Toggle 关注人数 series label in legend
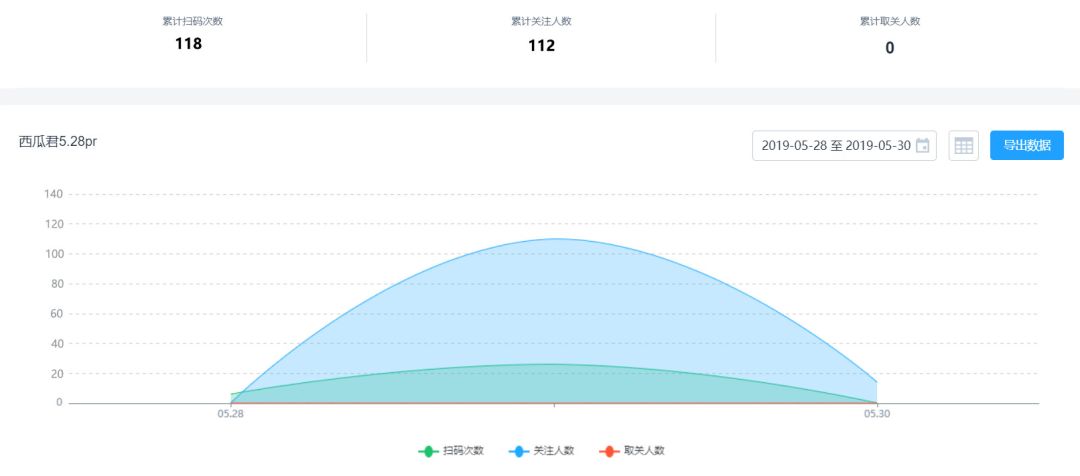Viewport: 1080px width, 476px height. point(554,451)
